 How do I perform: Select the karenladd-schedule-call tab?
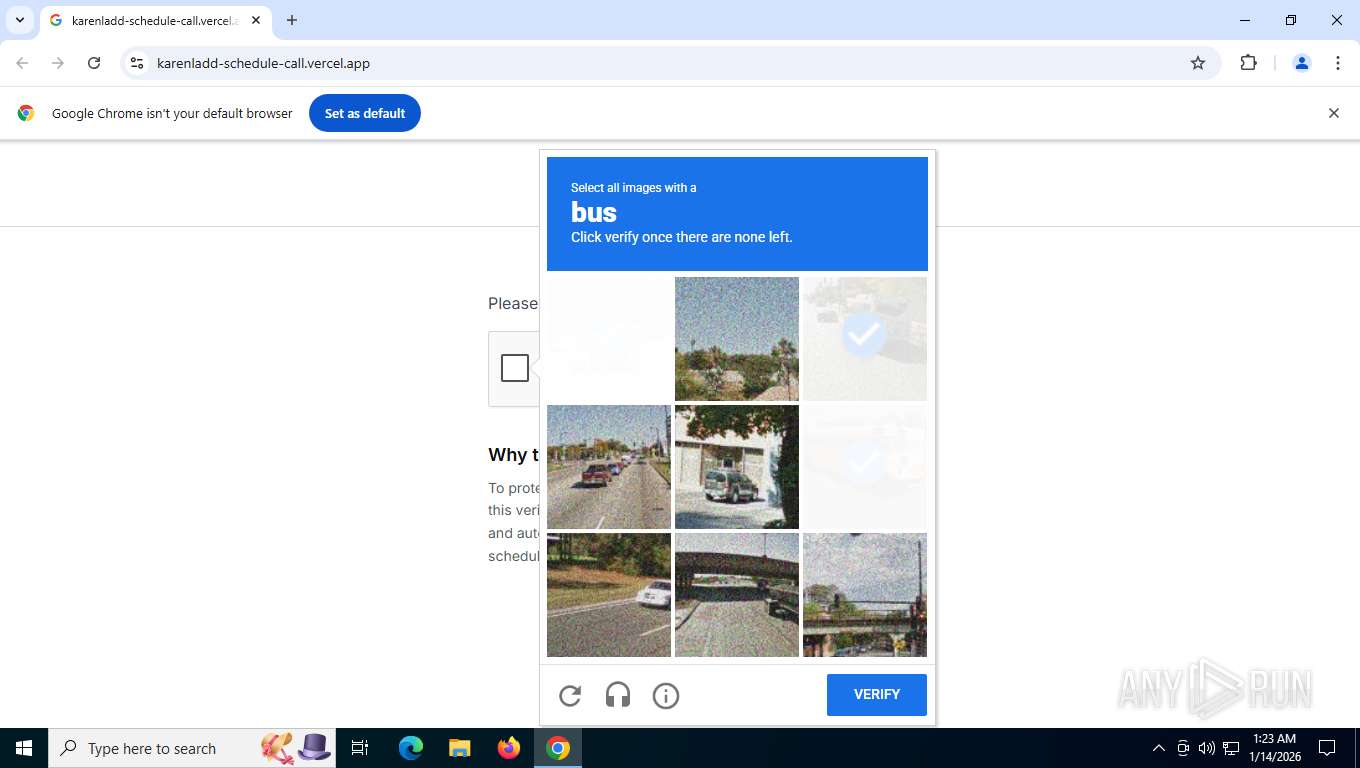coord(155,20)
